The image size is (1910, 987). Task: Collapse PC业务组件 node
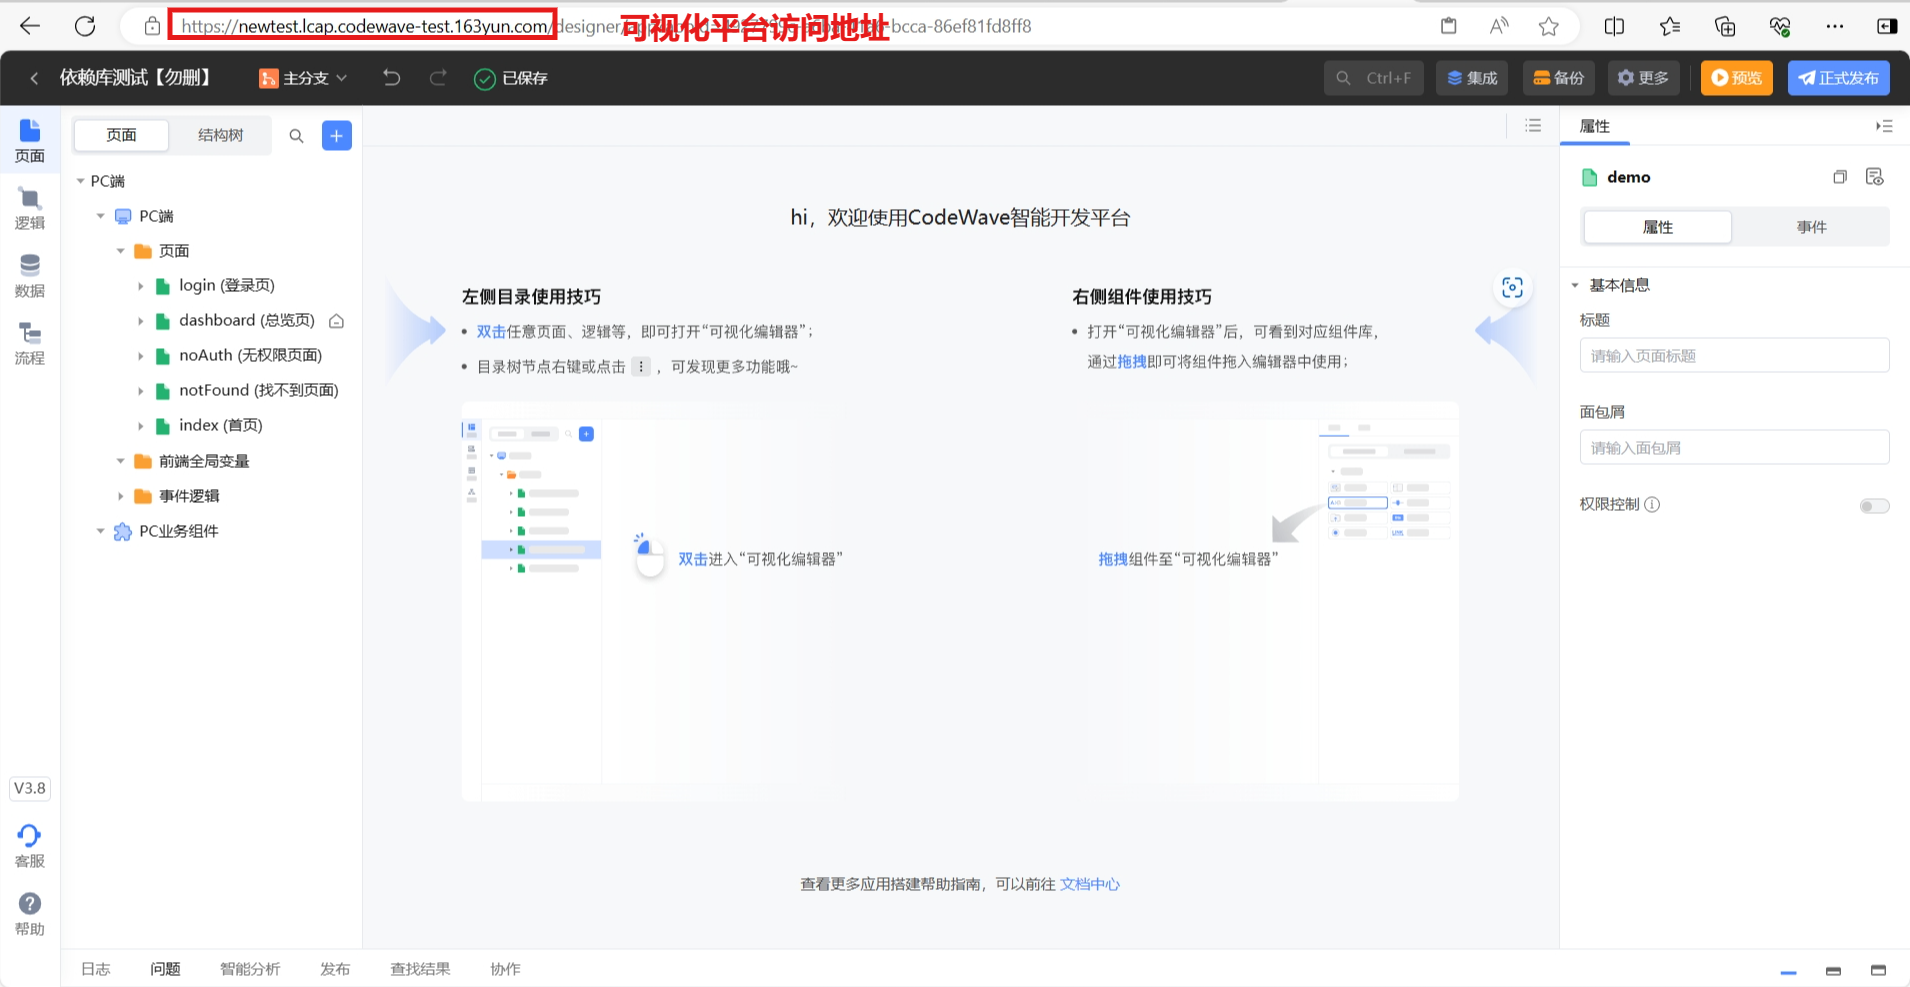(x=100, y=531)
